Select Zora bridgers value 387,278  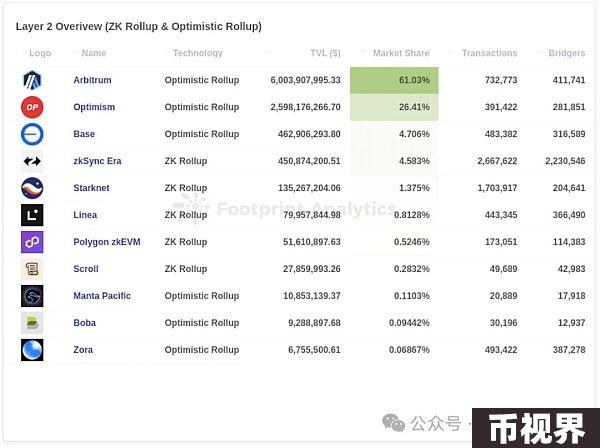(x=569, y=350)
